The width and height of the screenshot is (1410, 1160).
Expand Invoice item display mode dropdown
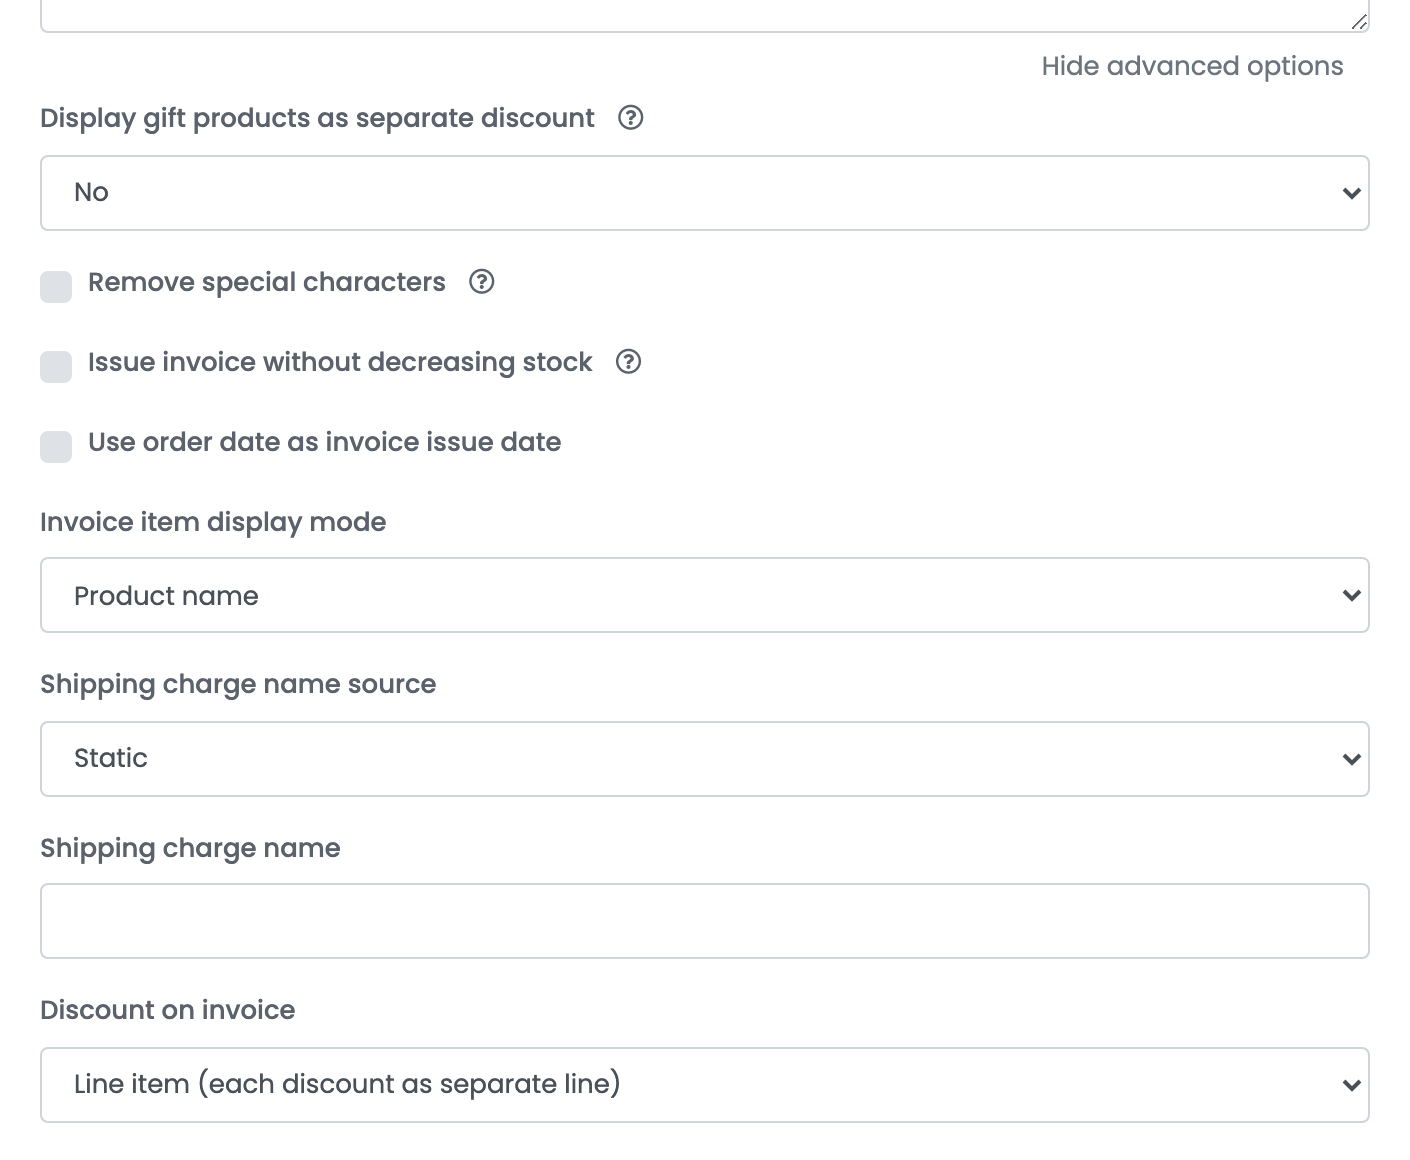[705, 595]
